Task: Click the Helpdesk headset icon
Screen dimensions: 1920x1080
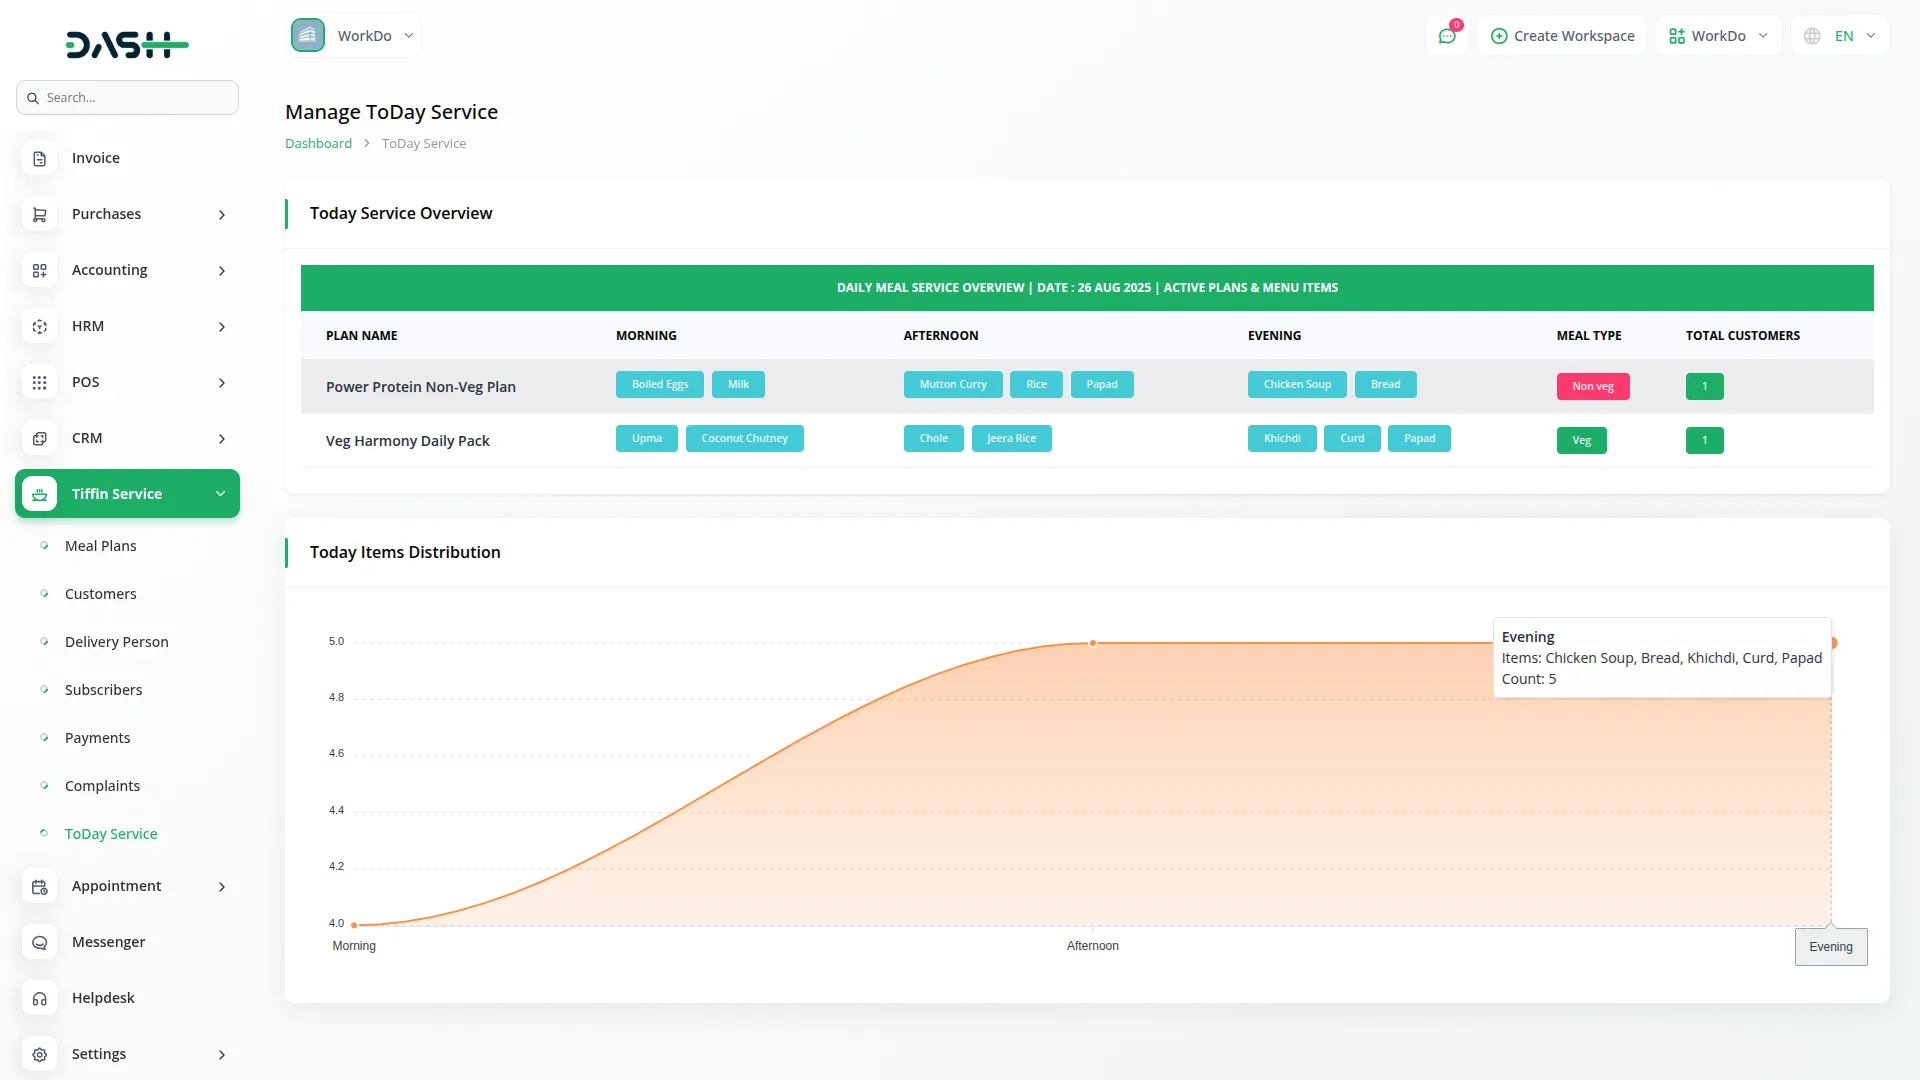Action: click(x=39, y=999)
